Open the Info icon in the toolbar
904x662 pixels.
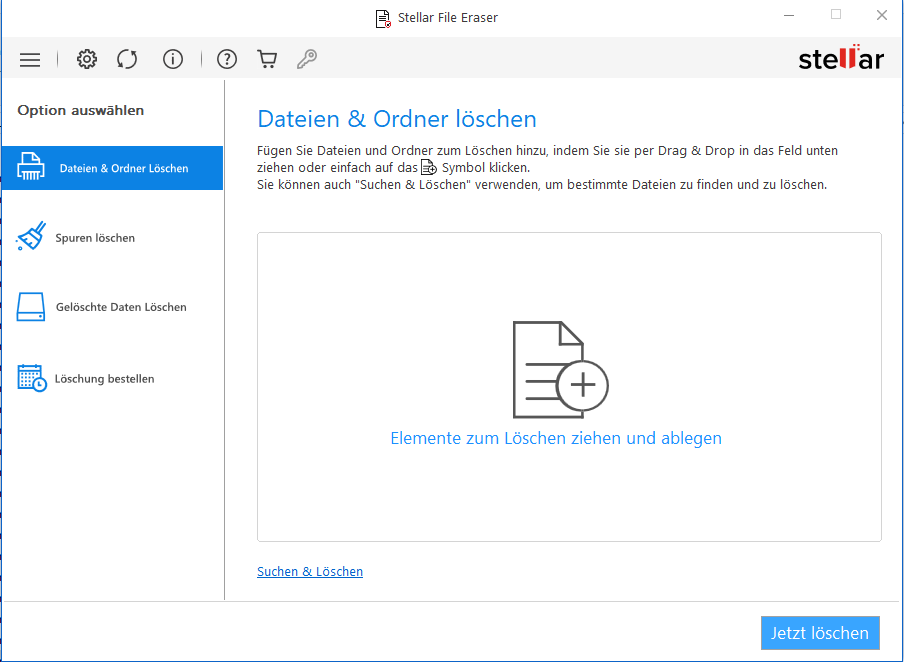point(172,59)
